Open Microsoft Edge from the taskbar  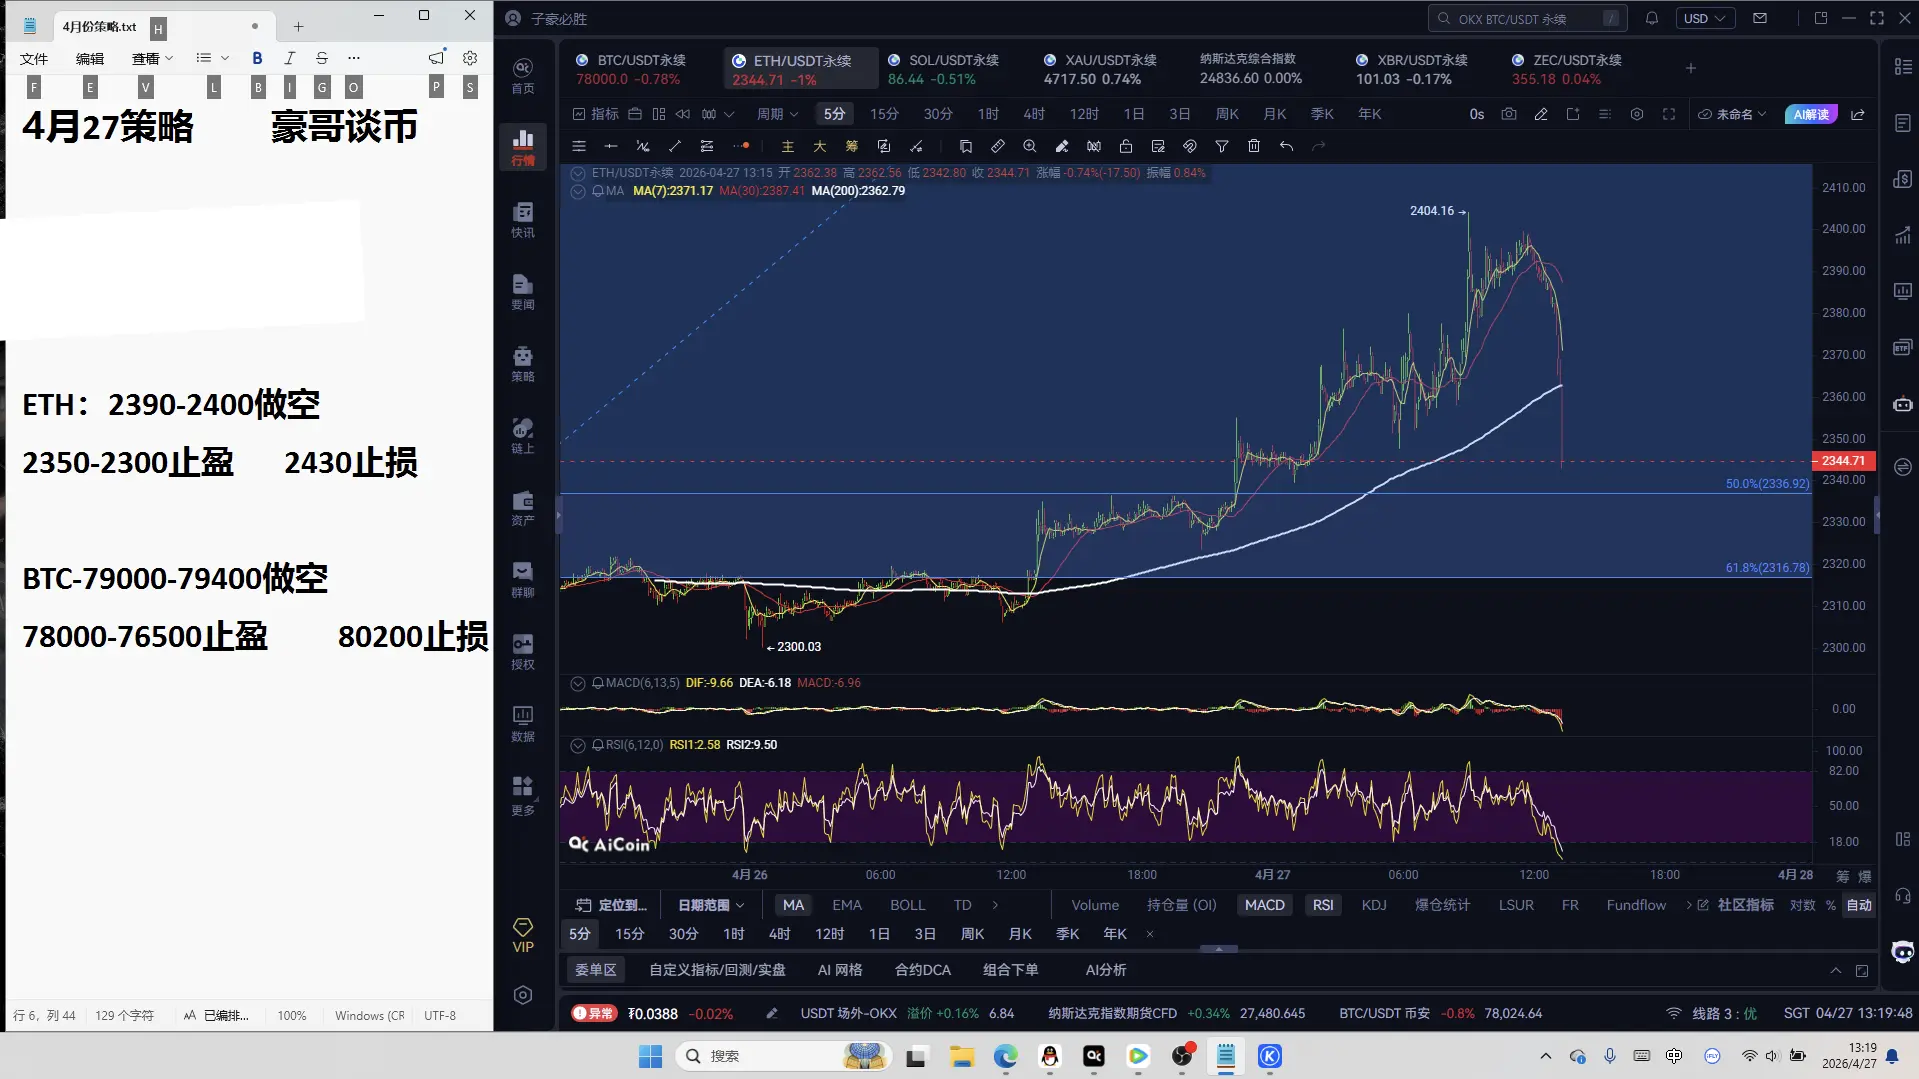[1005, 1056]
